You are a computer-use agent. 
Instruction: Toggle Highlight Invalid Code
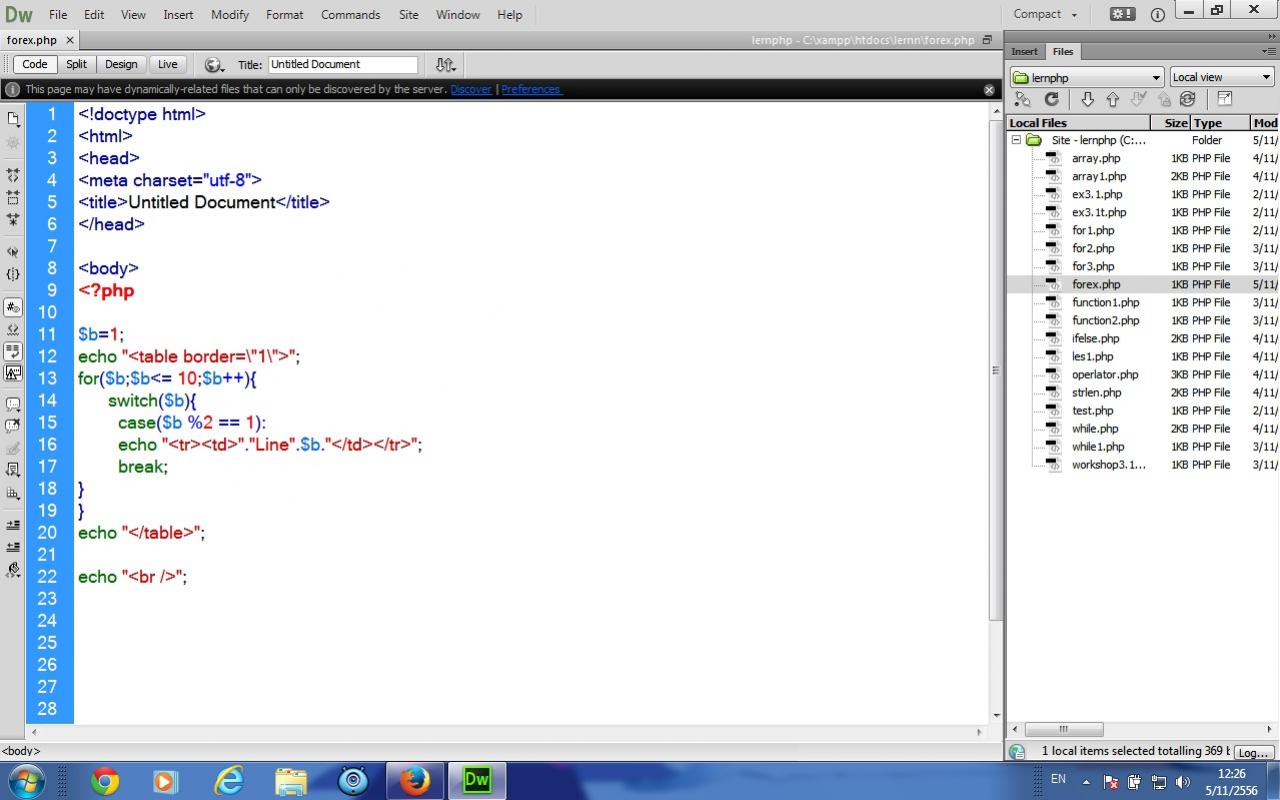click(x=13, y=329)
